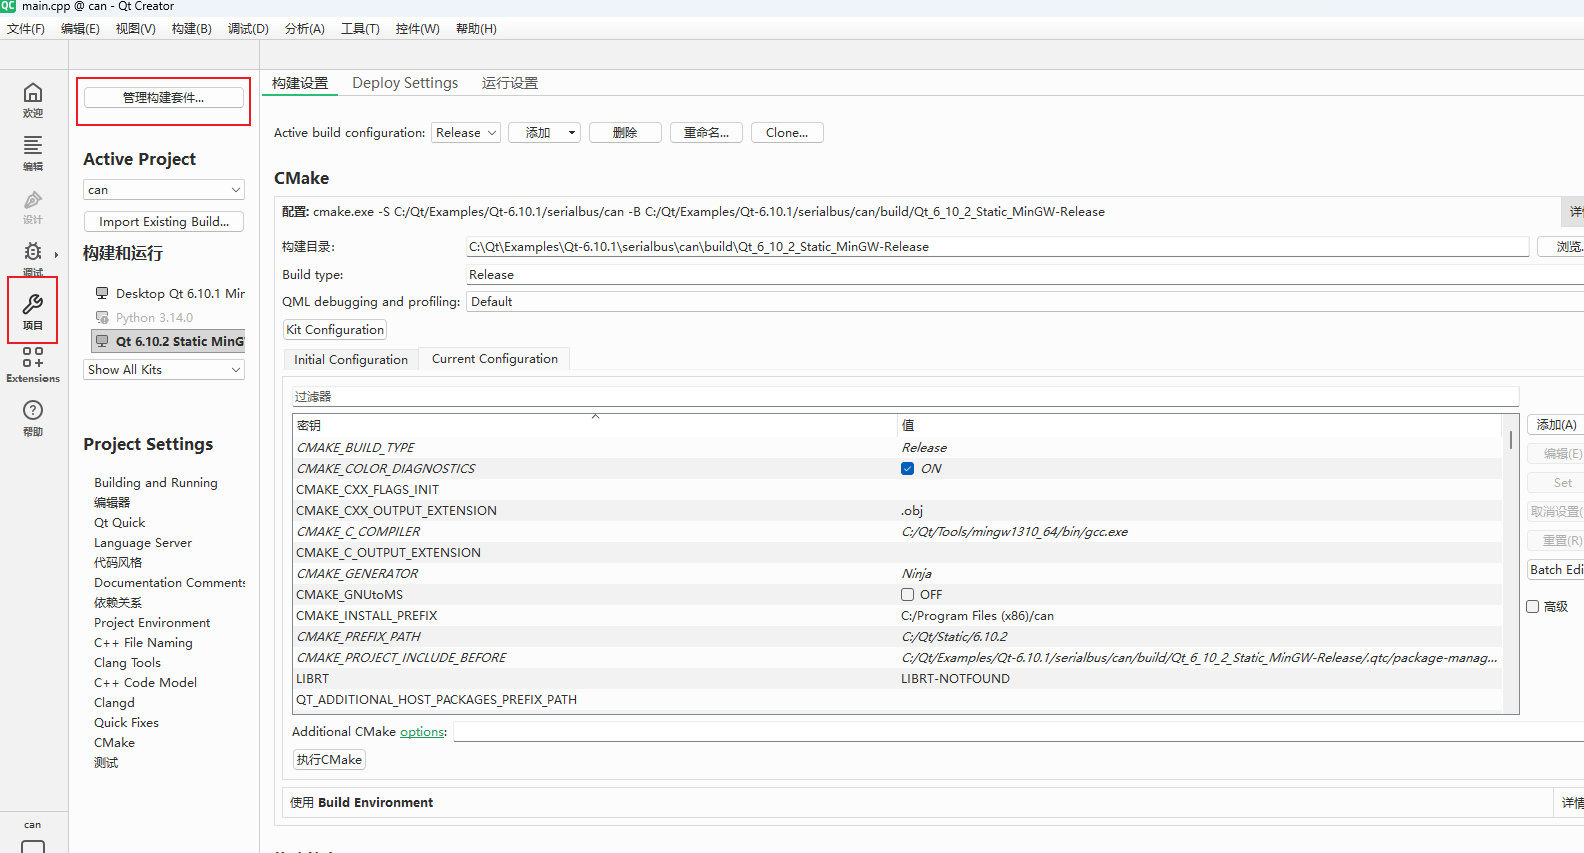The width and height of the screenshot is (1584, 853).
Task: Expand Build Environment details
Action: (1571, 802)
